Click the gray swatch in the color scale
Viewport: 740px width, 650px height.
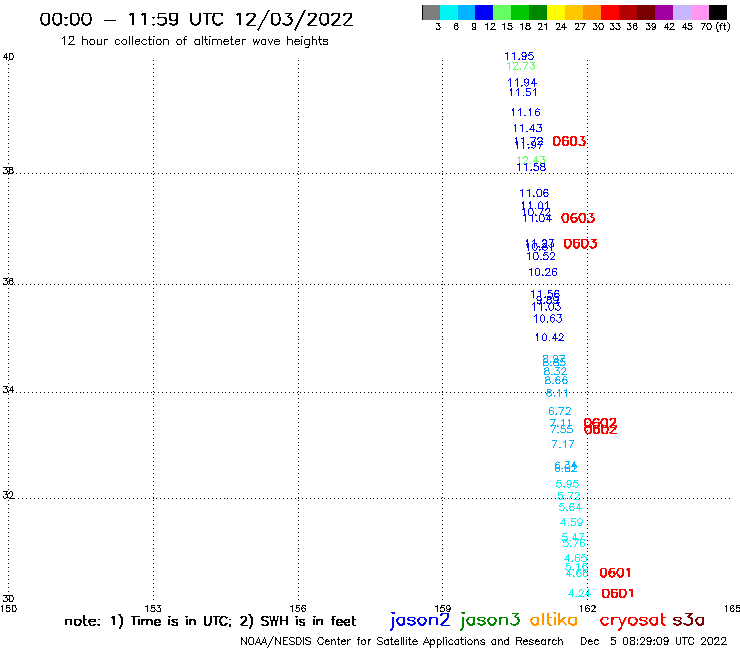[431, 12]
